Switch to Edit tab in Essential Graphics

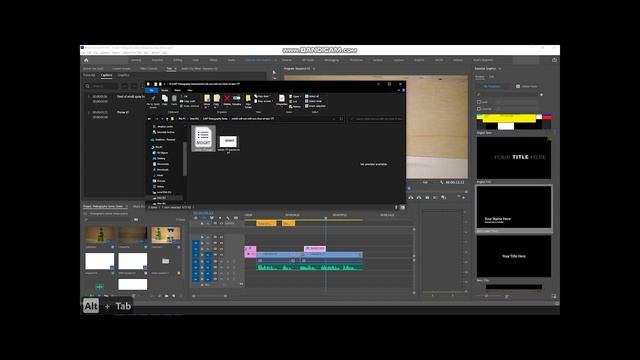pos(491,76)
